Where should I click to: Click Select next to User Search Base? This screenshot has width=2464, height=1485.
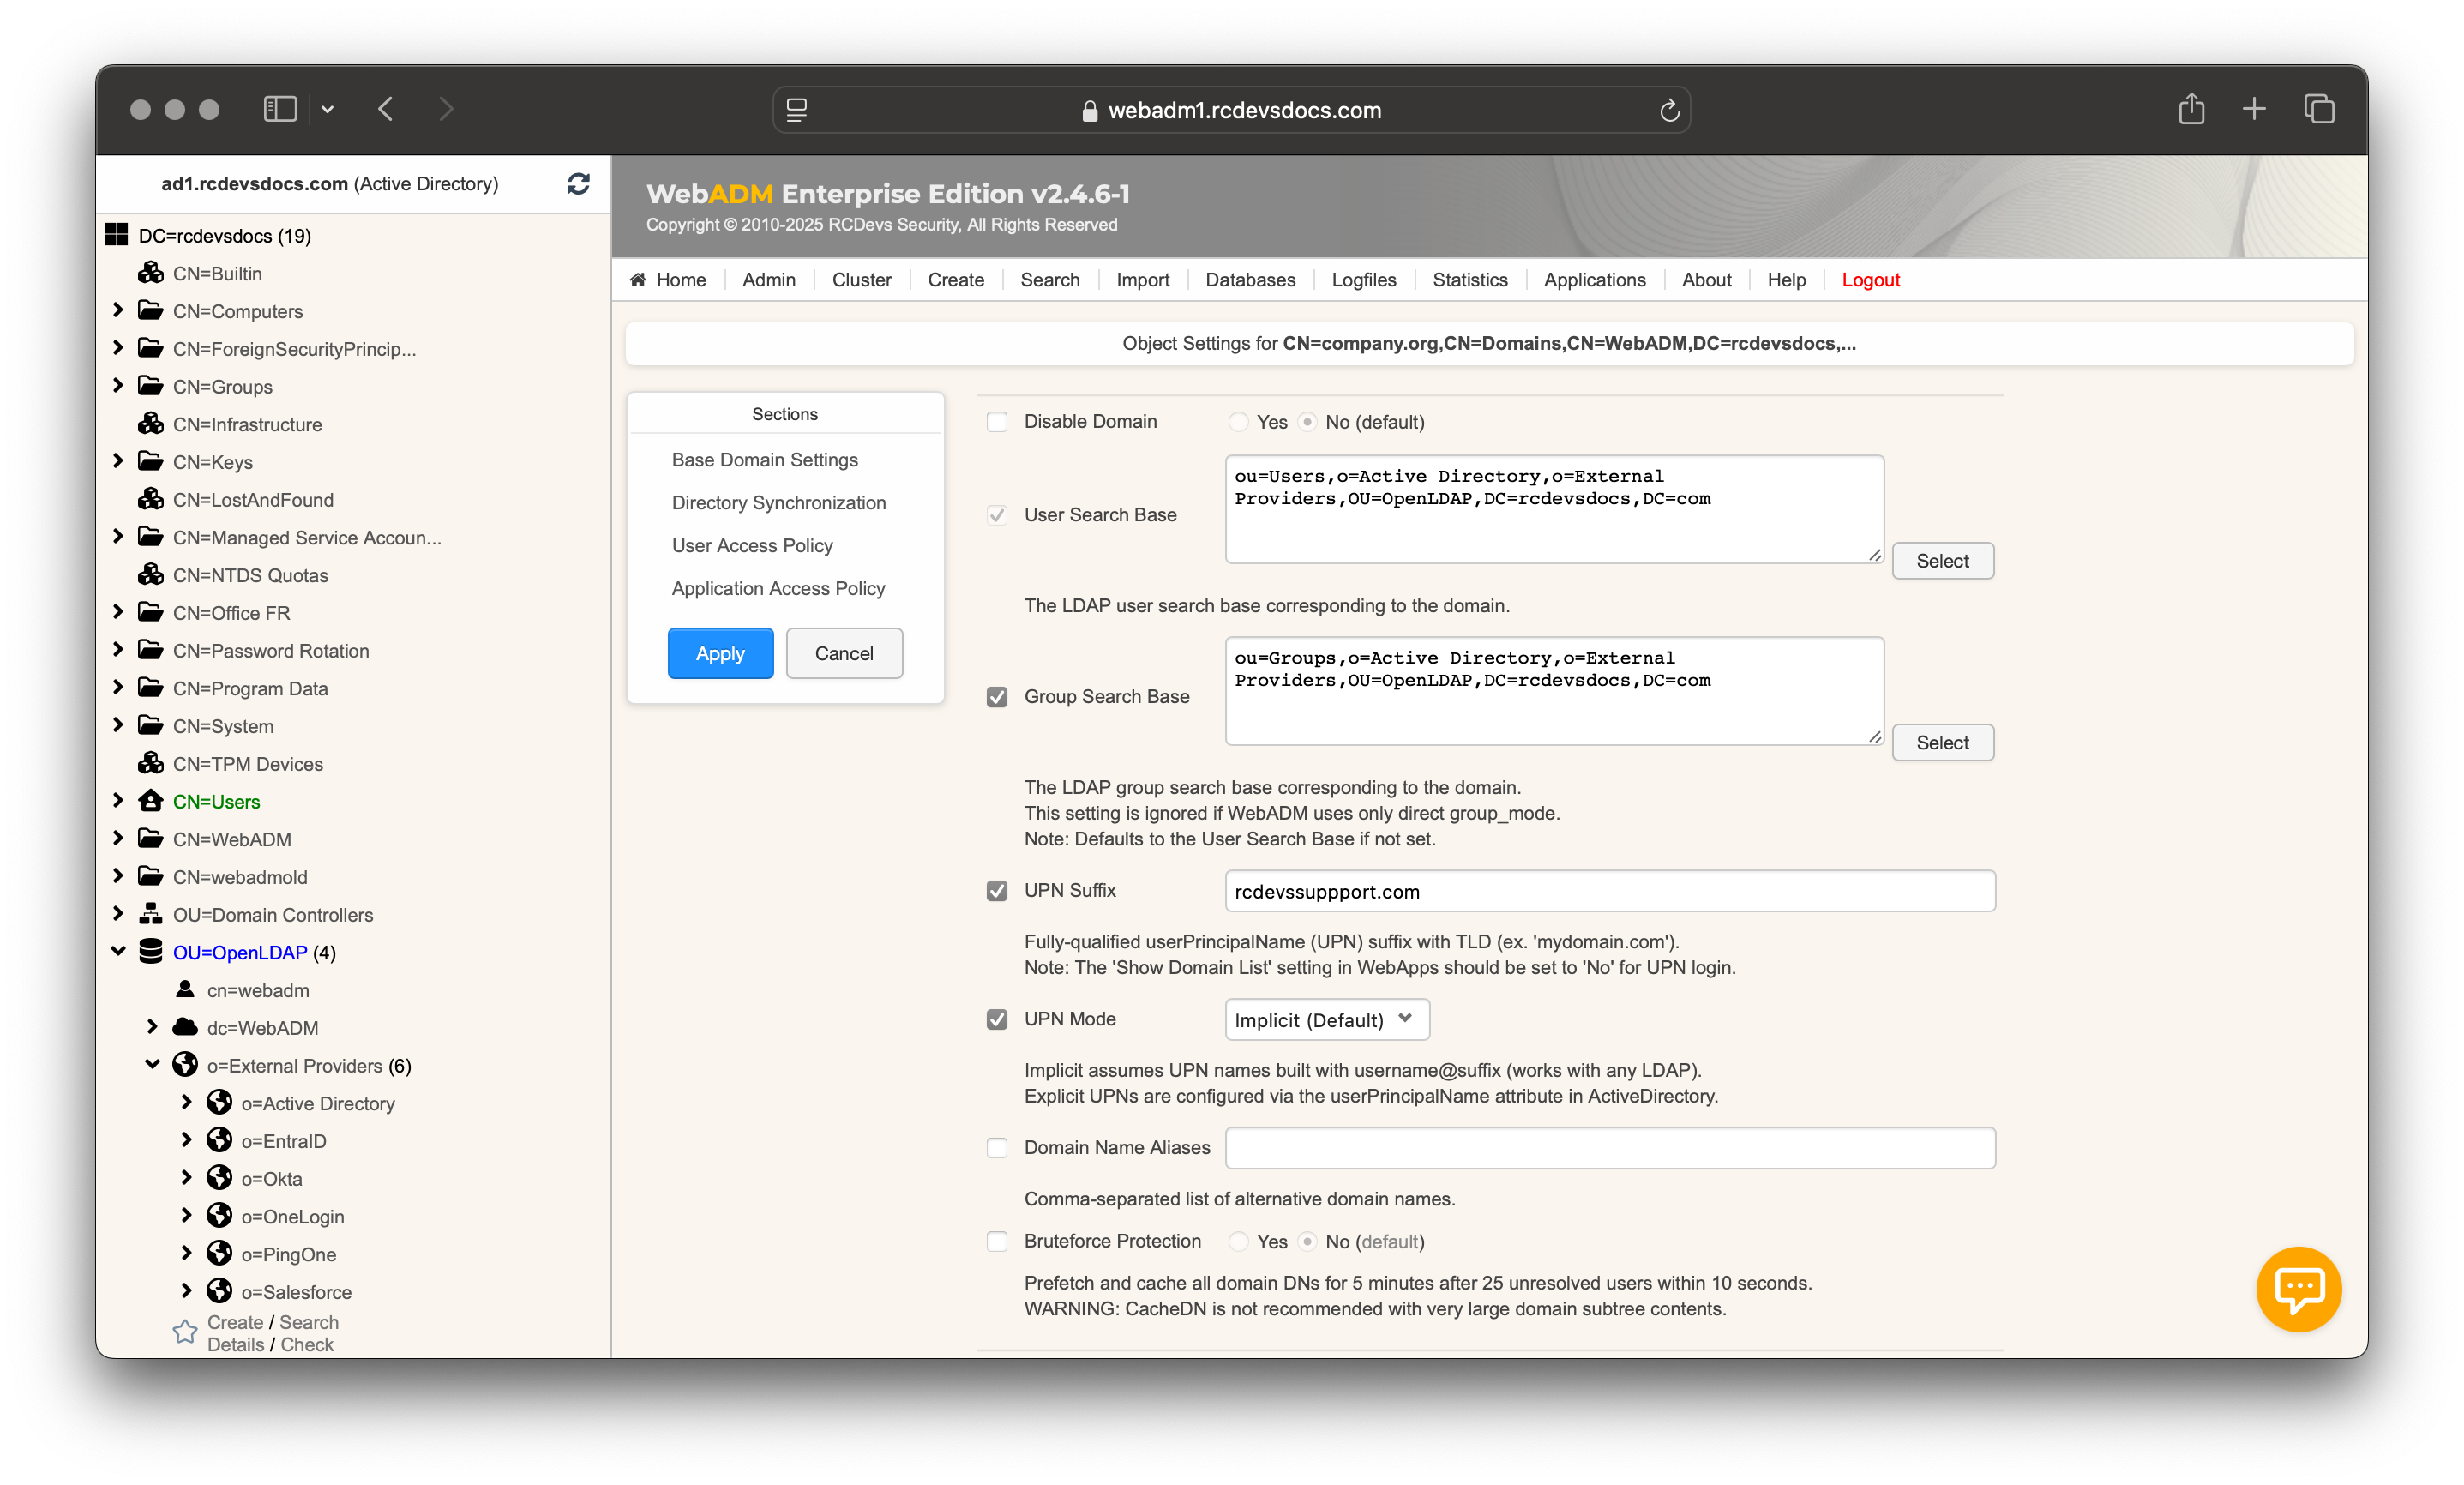click(1942, 561)
